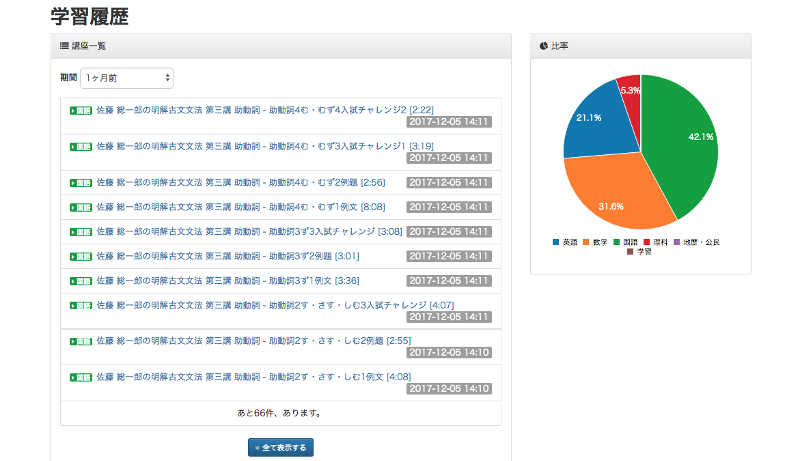Image resolution: width=800 pixels, height=461 pixels.
Task: Click green 国語 badge on むず2例題 row
Action: click(81, 183)
